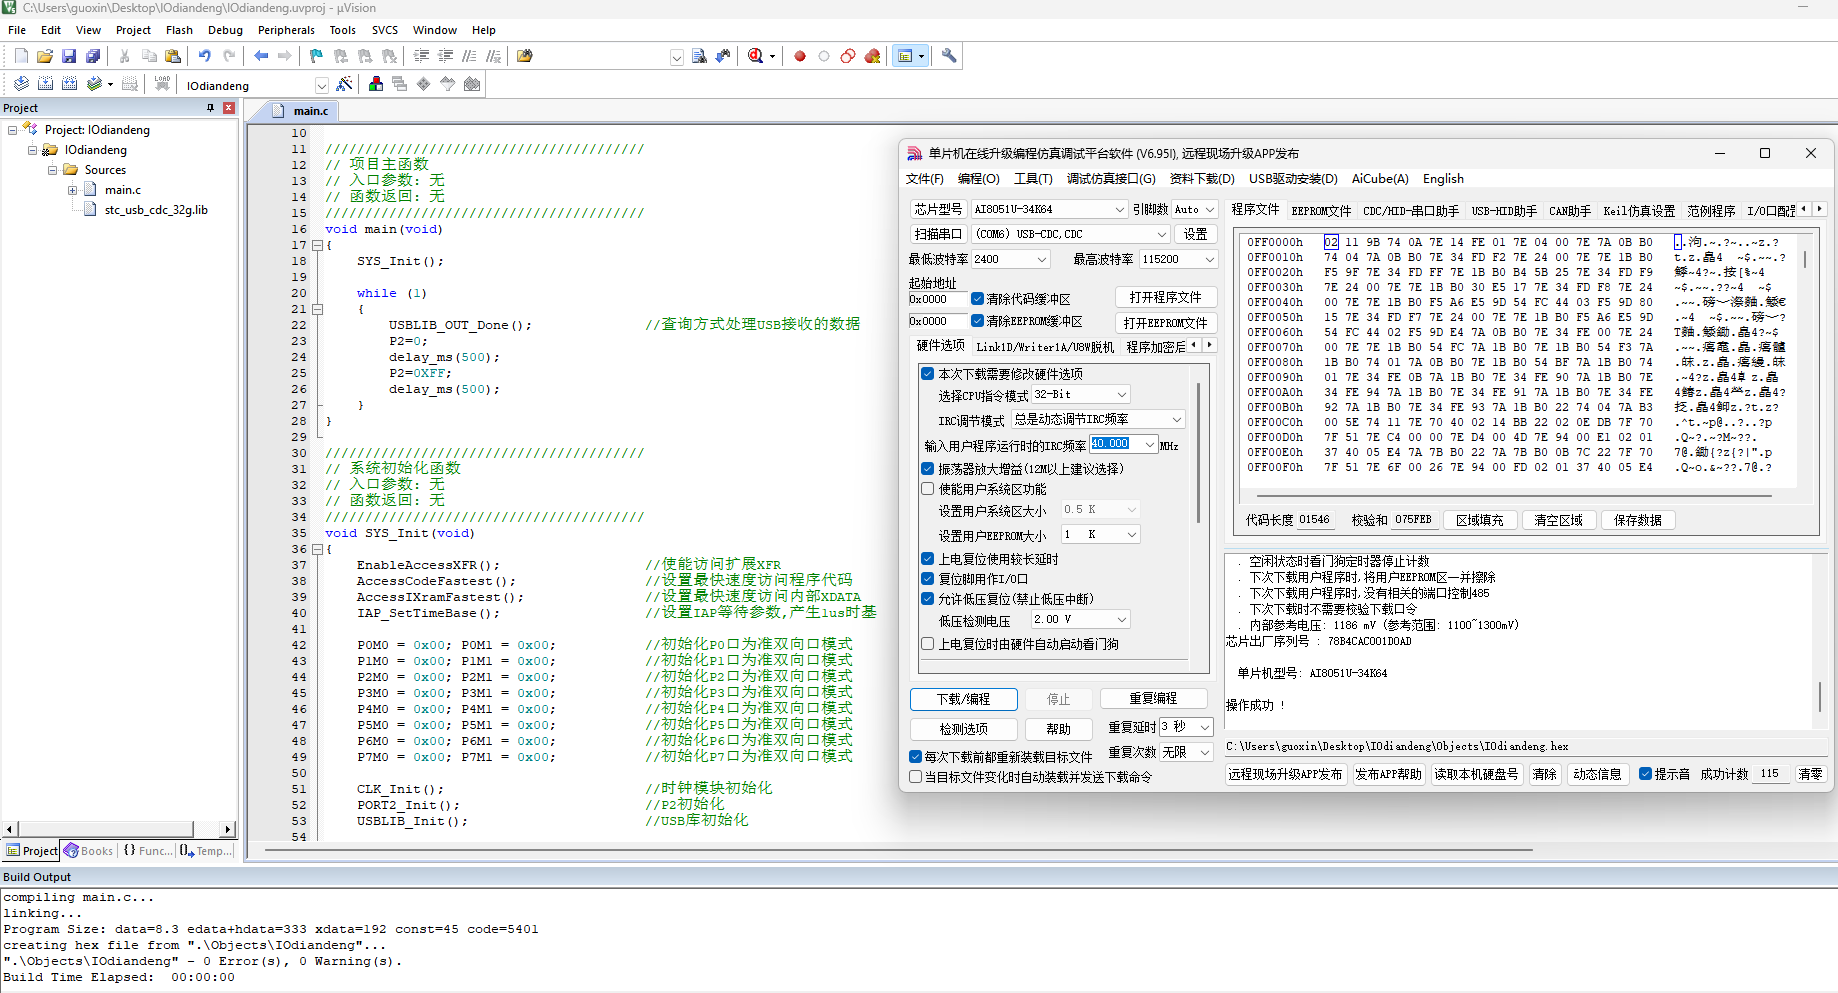Click the Manage project items icon
Image resolution: width=1838 pixels, height=993 pixels.
pos(376,84)
